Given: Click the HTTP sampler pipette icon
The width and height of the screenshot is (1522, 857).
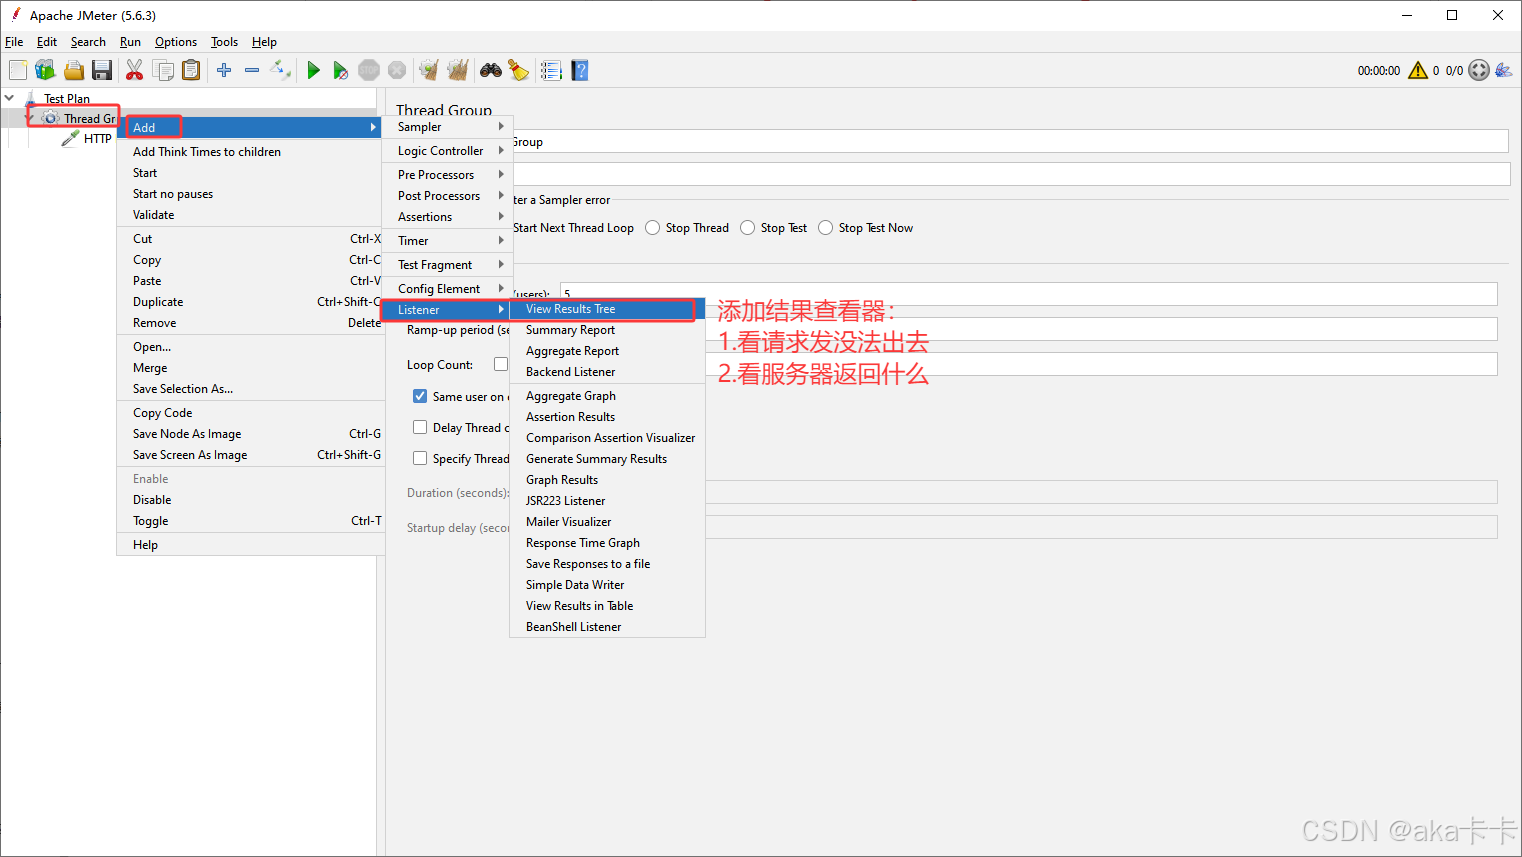Looking at the screenshot, I should 70,138.
